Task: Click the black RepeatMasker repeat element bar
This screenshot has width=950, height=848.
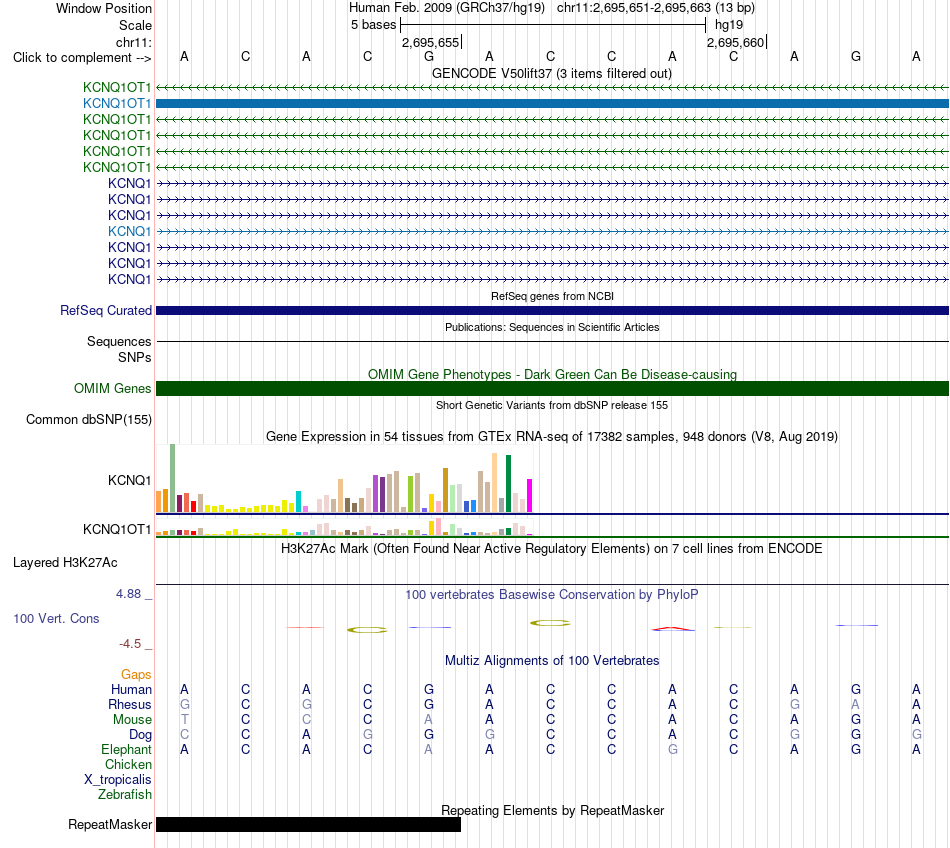Action: (x=308, y=824)
